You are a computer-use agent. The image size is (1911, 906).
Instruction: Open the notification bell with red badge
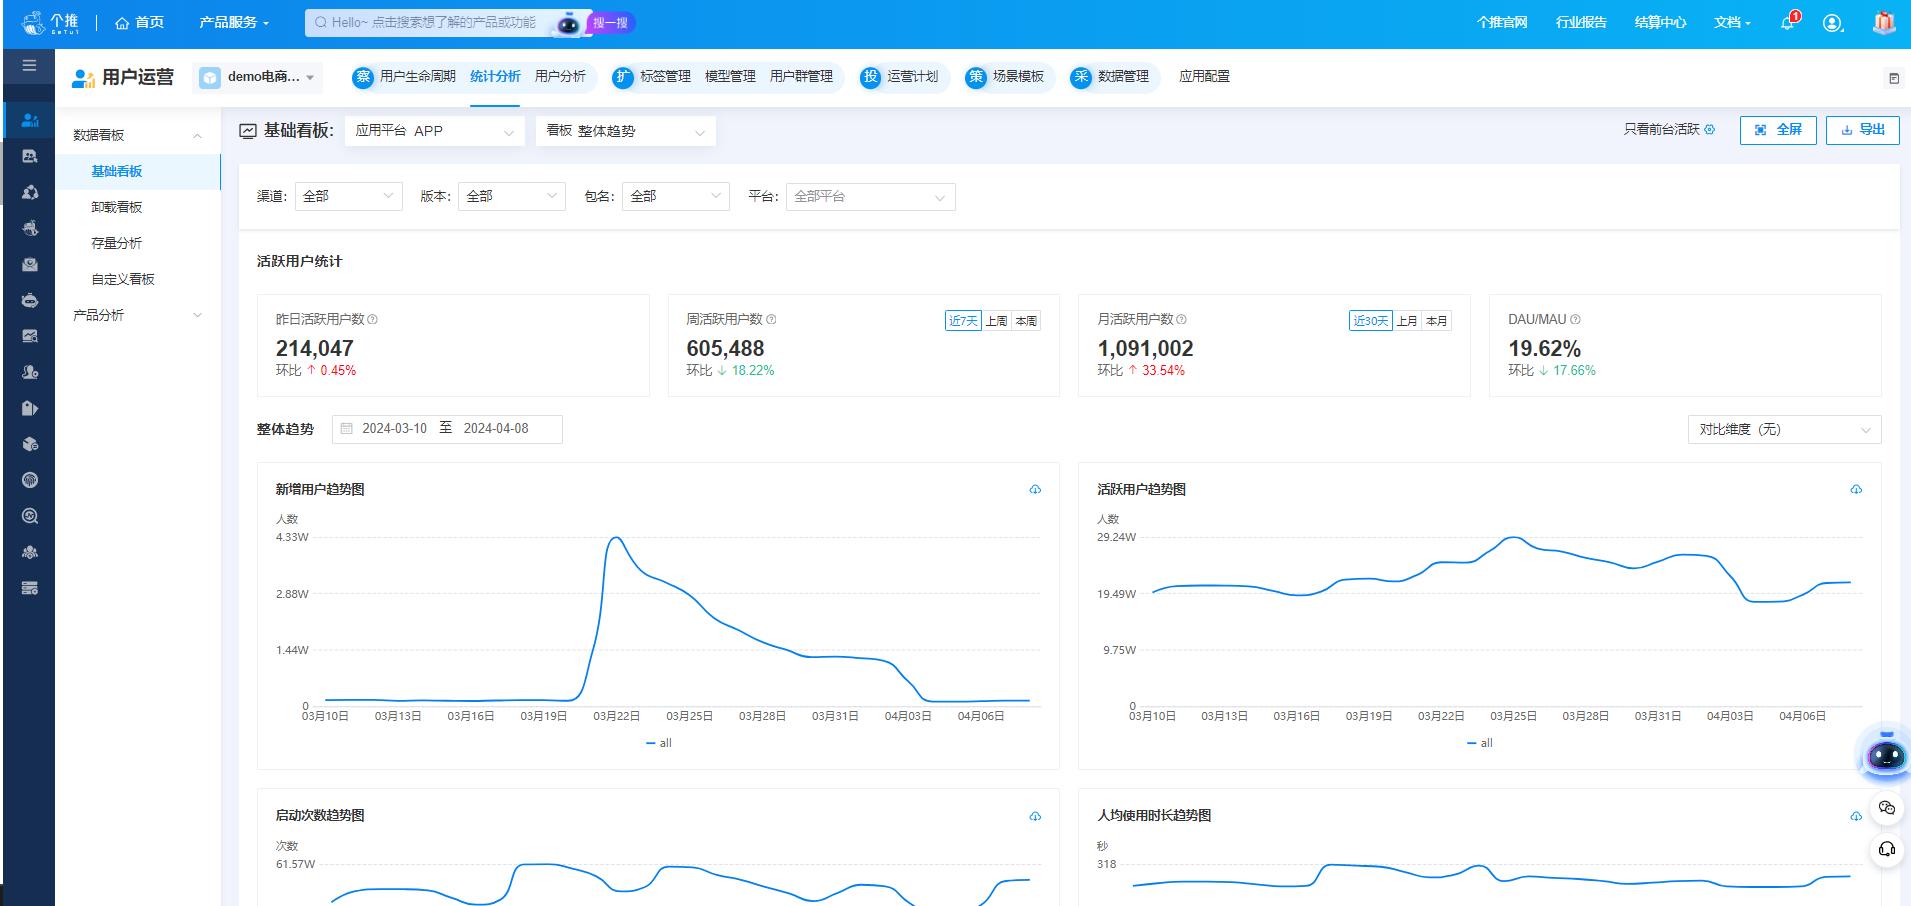(x=1788, y=22)
